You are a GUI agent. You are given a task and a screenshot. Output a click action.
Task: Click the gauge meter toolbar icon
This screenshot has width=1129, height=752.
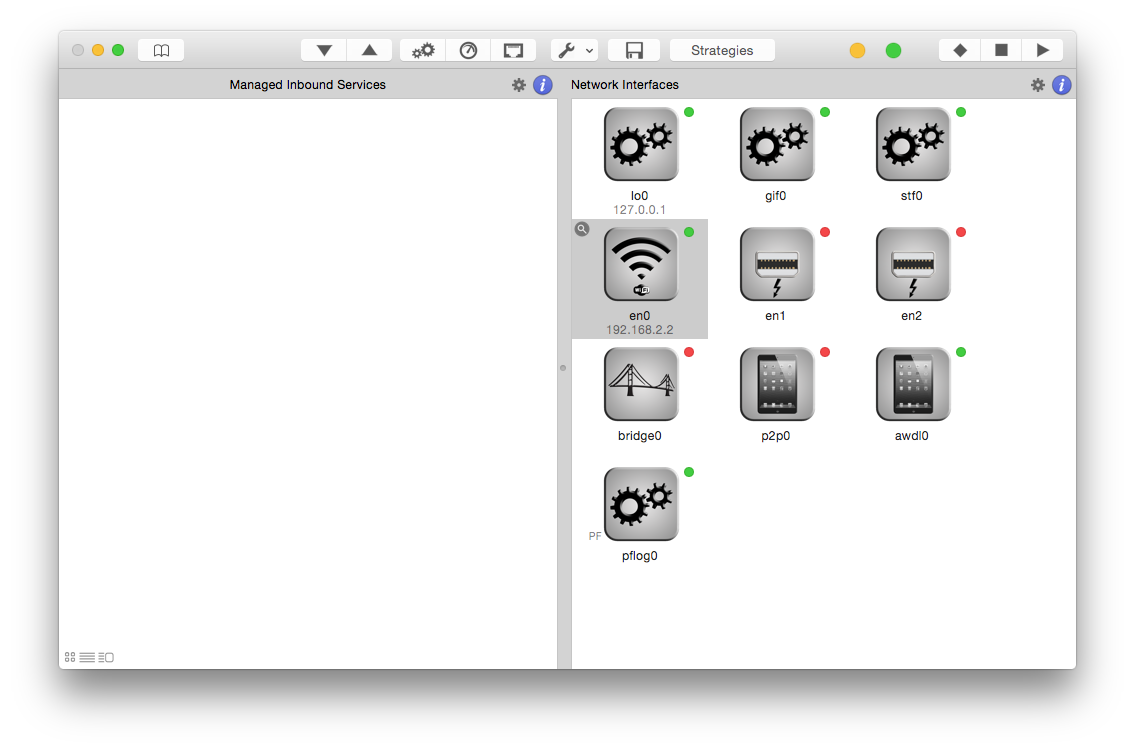[x=468, y=50]
